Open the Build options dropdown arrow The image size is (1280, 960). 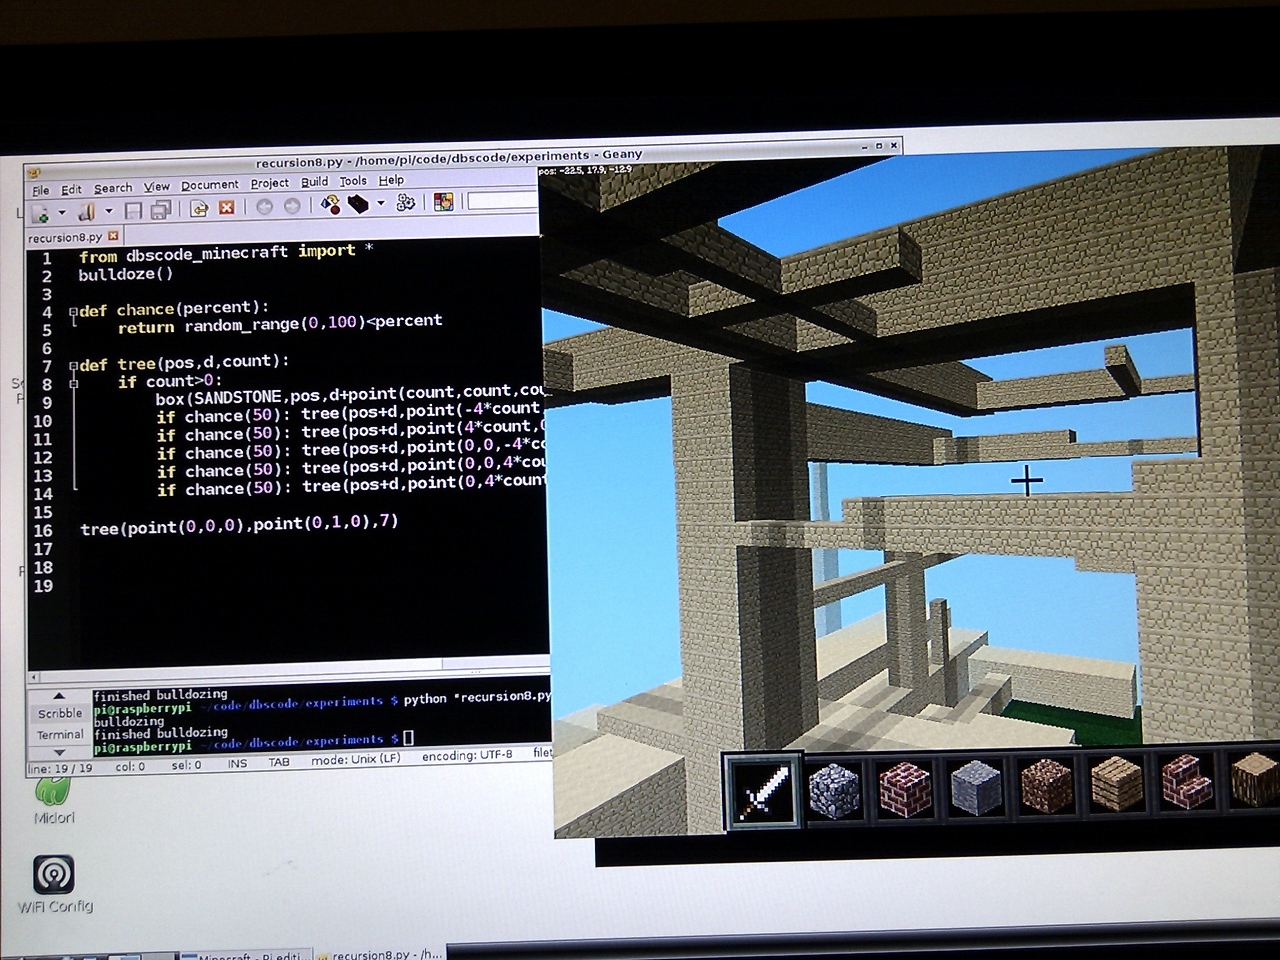(381, 204)
